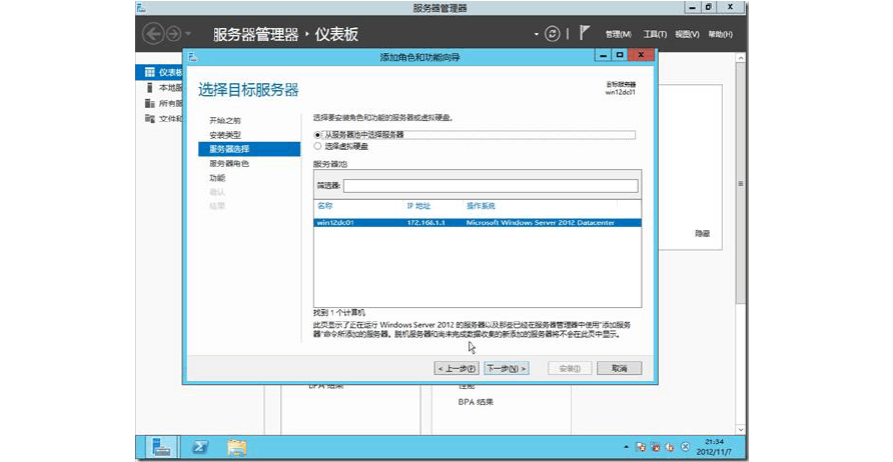
Task: Show hidden system tray icons arrow
Action: [x=625, y=447]
